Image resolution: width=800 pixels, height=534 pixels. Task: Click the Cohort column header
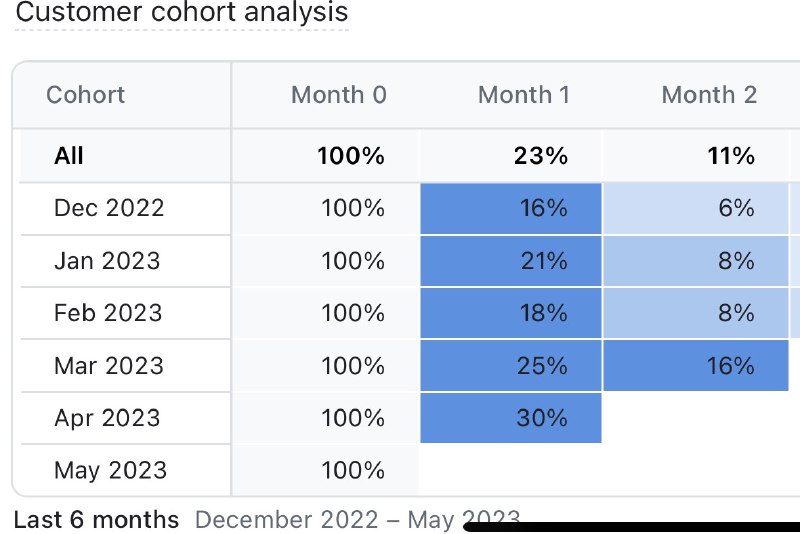[x=86, y=95]
